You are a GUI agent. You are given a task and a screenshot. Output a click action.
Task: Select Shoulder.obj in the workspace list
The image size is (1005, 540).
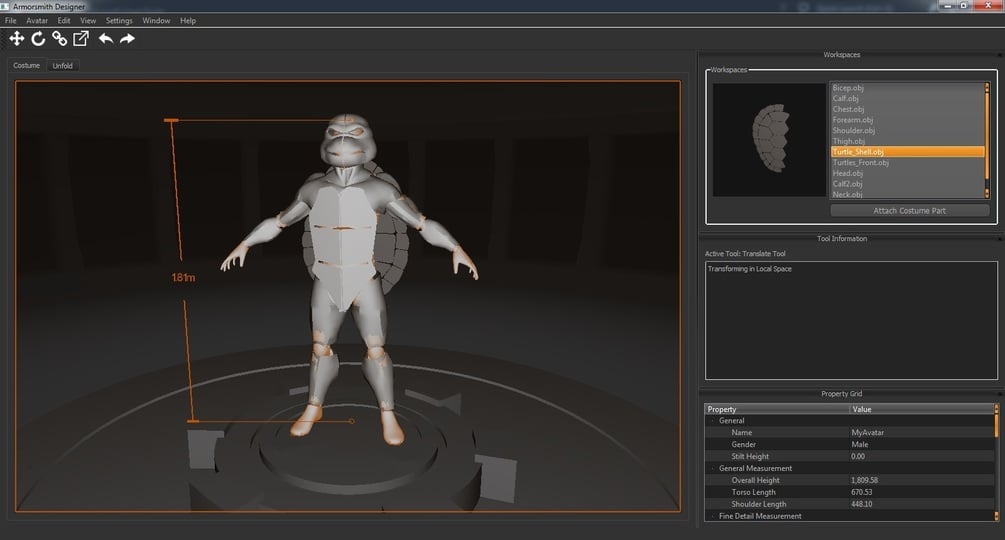coord(907,130)
